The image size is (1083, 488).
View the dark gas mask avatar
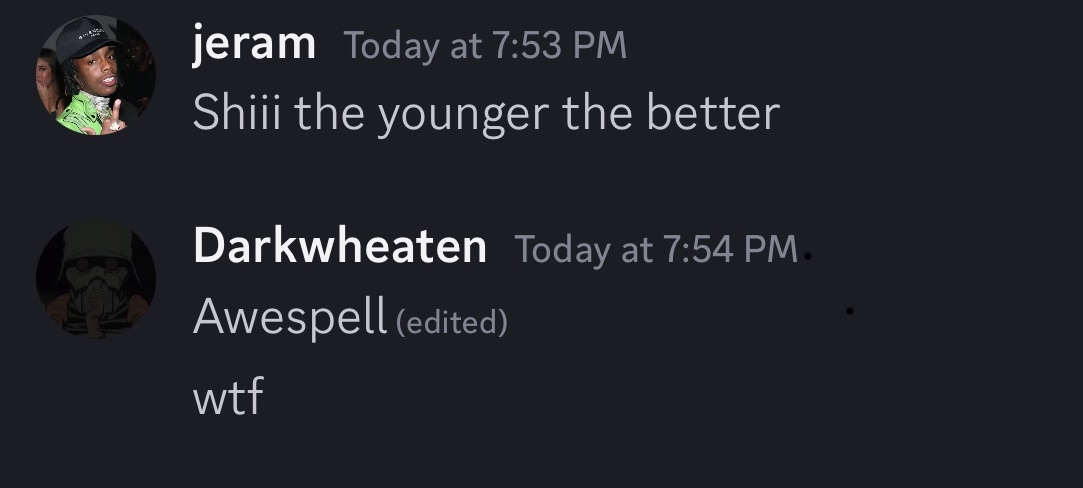(x=96, y=278)
